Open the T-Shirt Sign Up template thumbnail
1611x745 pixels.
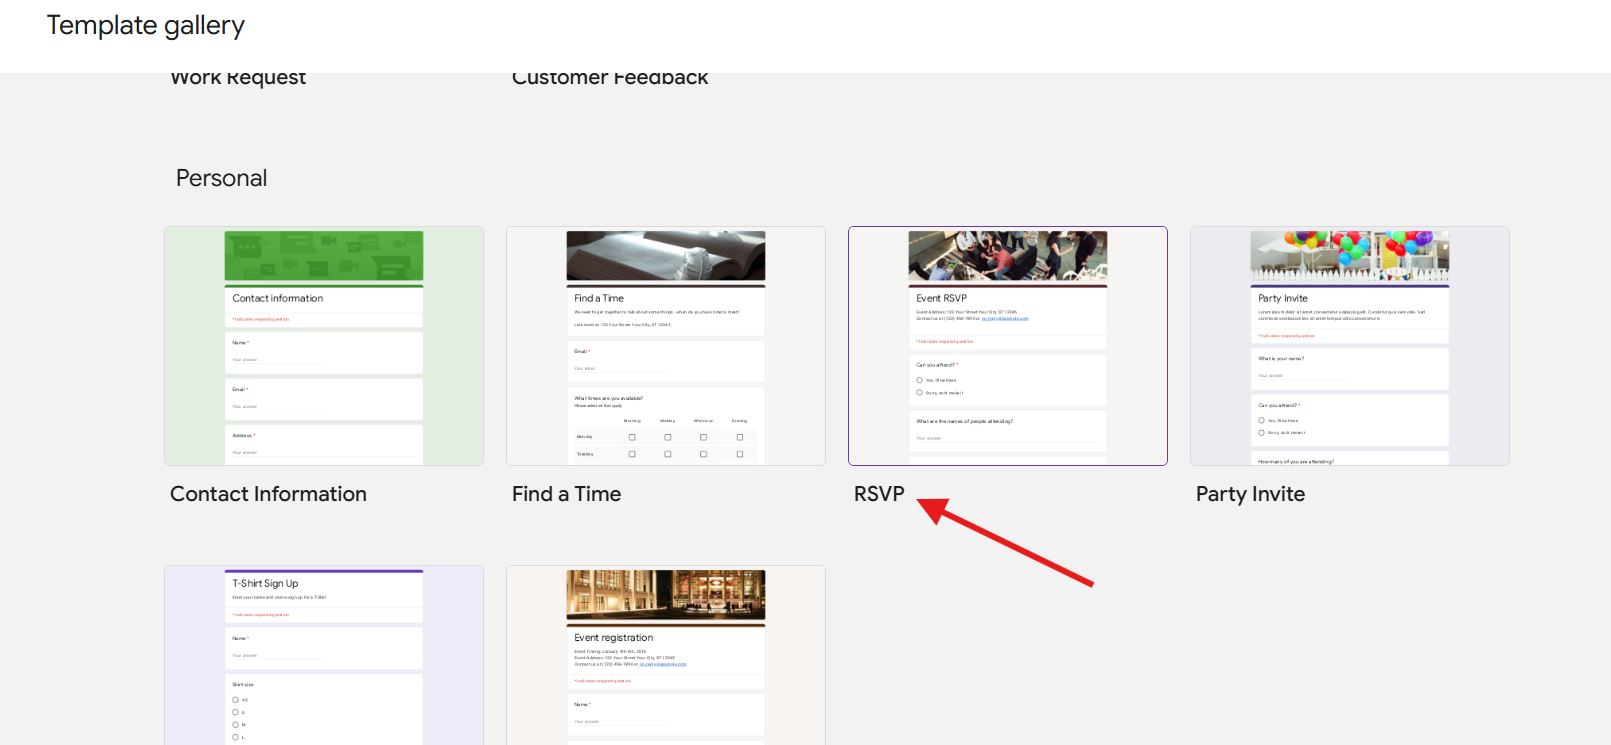pos(324,655)
